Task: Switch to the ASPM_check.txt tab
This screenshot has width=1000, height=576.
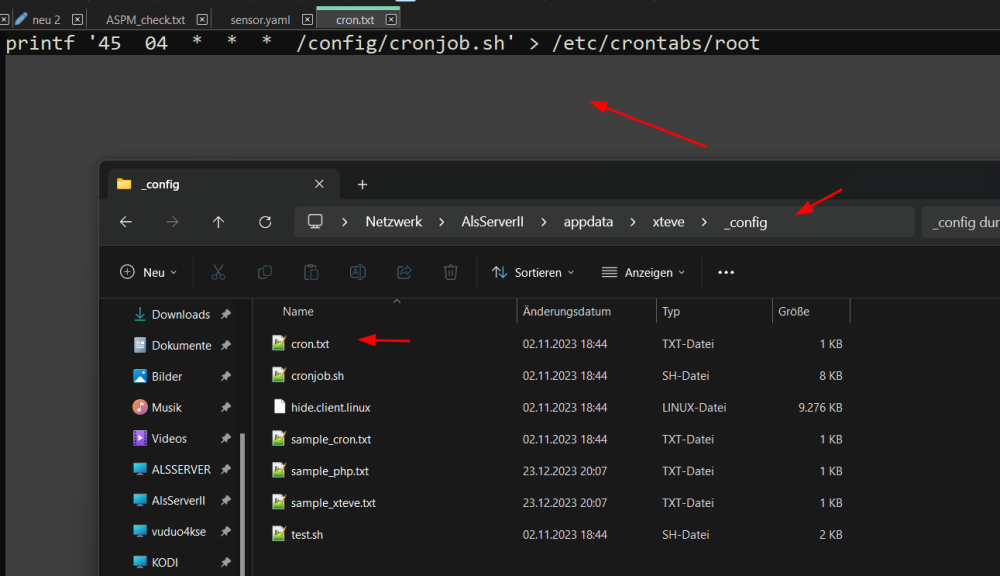Action: pyautogui.click(x=145, y=20)
